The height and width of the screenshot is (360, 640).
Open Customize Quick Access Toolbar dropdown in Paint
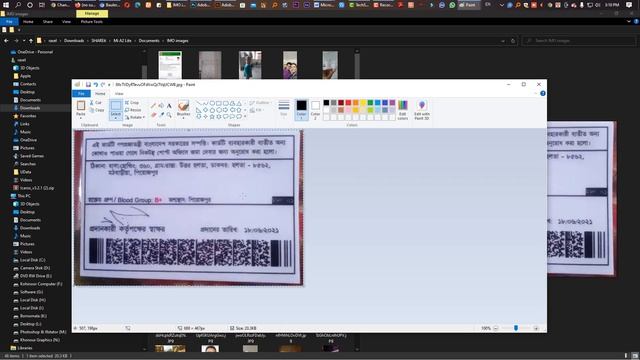pos(109,84)
